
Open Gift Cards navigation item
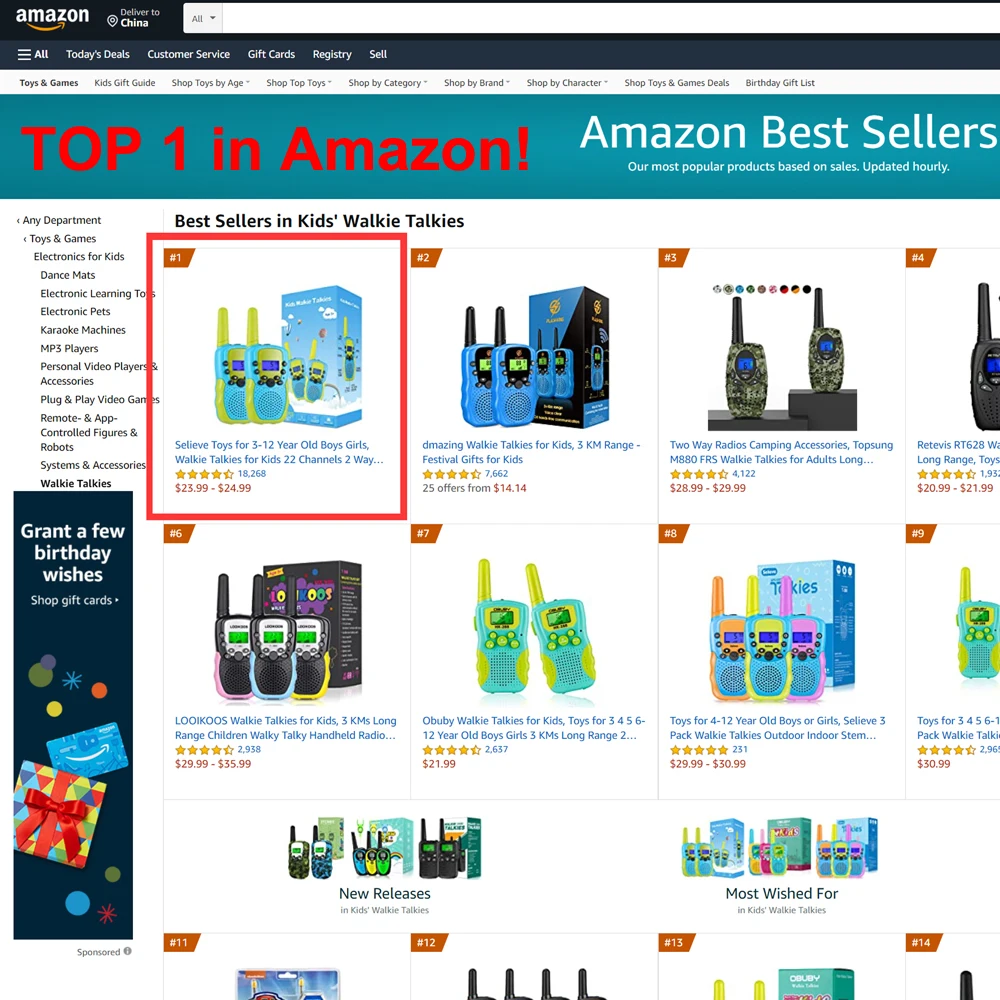coord(271,54)
